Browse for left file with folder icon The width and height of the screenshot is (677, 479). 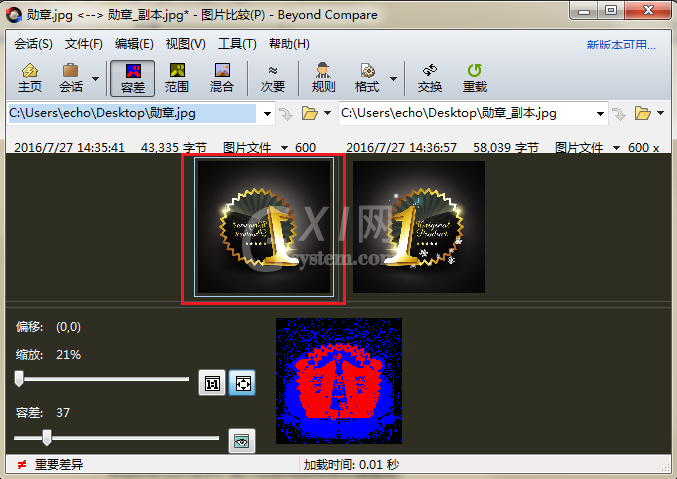pyautogui.click(x=310, y=114)
